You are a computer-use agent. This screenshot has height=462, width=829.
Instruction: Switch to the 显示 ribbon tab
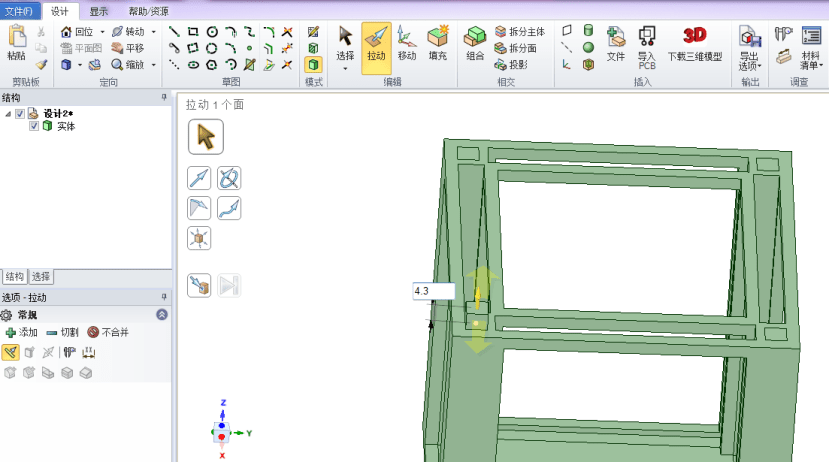tap(98, 11)
